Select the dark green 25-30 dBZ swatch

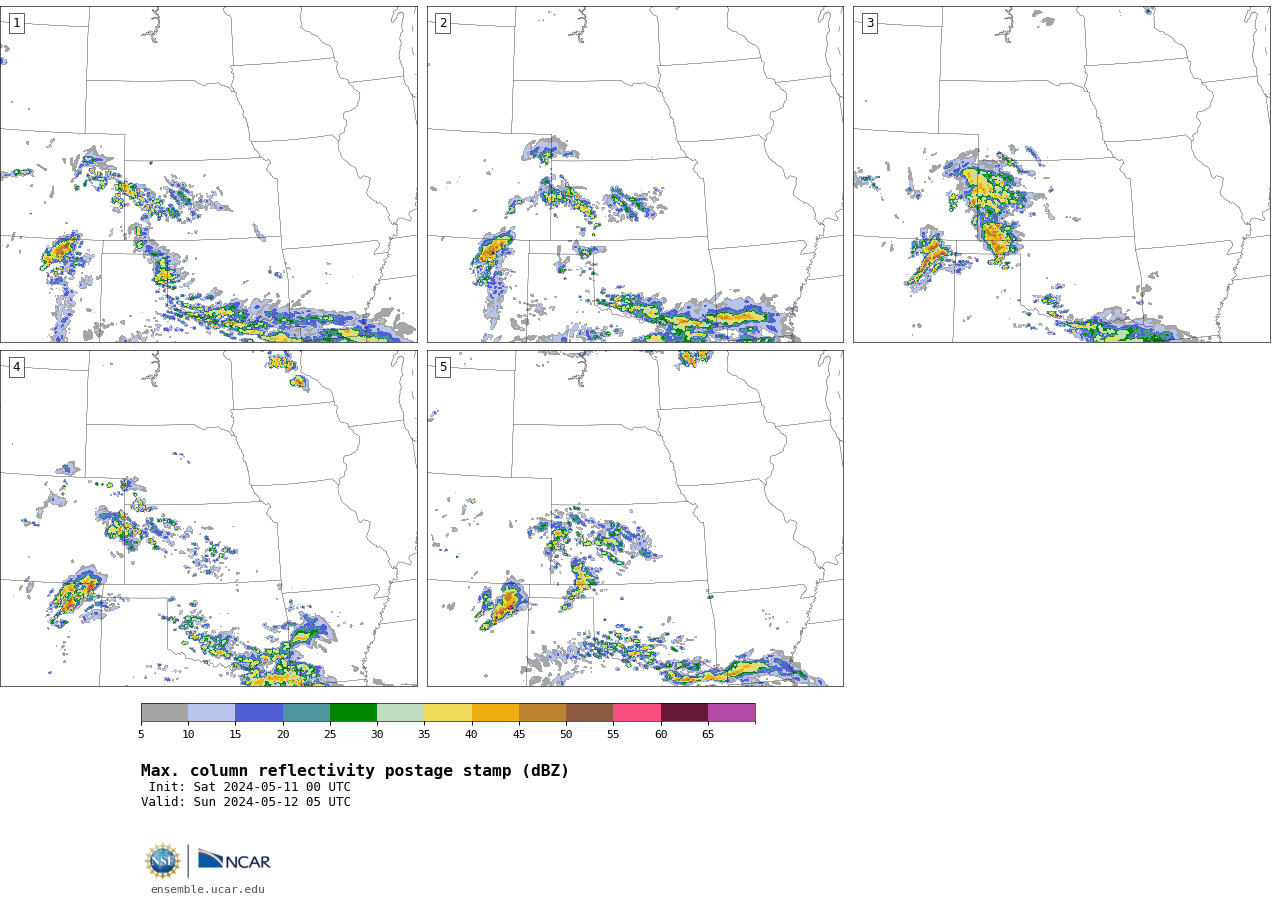tap(353, 712)
